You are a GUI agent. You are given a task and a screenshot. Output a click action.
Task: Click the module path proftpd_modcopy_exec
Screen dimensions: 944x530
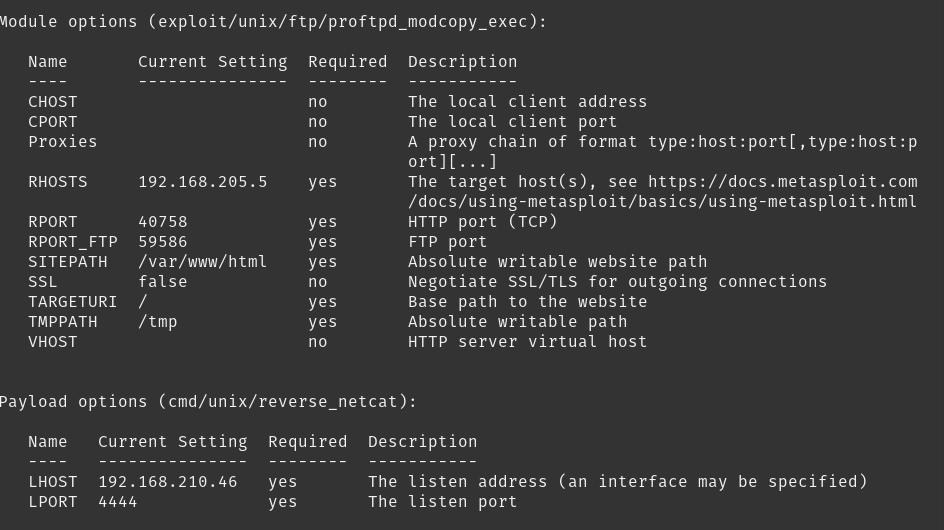(427, 22)
